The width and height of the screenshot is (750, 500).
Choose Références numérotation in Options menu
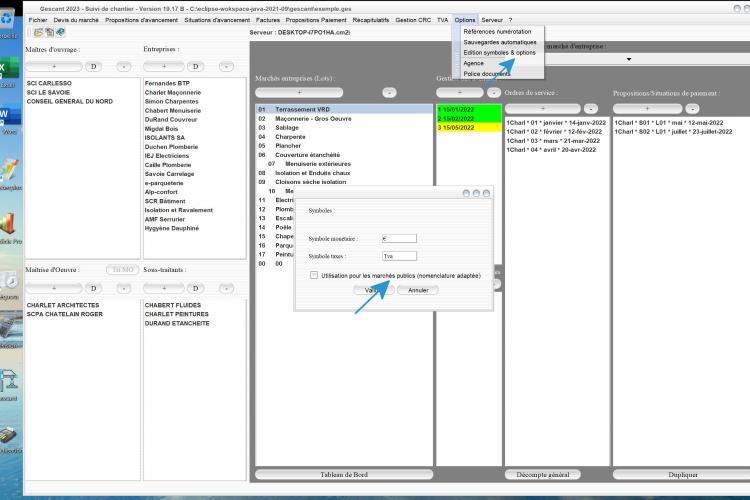[497, 32]
